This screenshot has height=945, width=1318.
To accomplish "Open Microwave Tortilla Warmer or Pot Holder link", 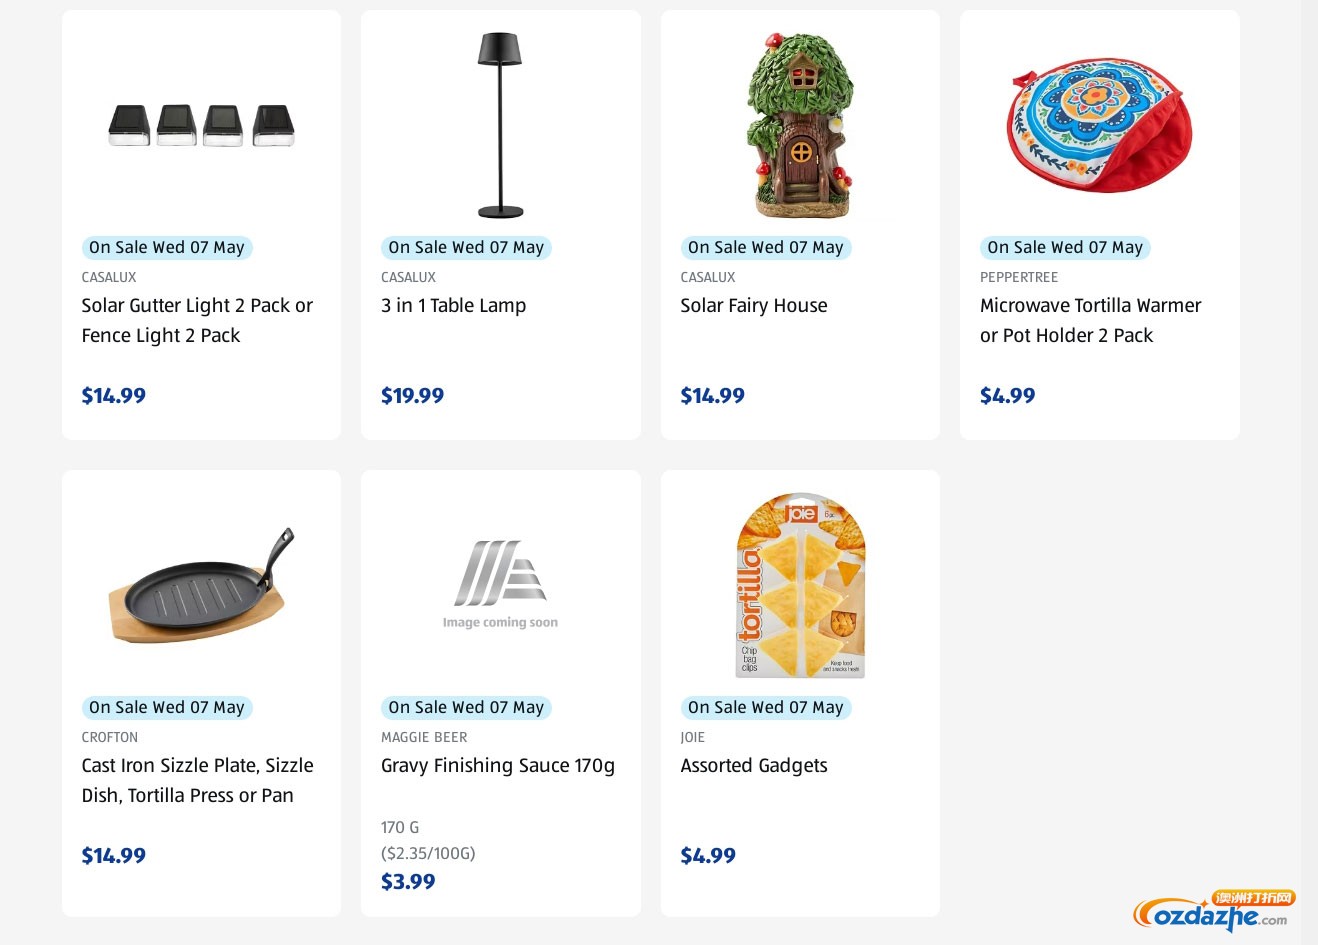I will coord(1090,320).
